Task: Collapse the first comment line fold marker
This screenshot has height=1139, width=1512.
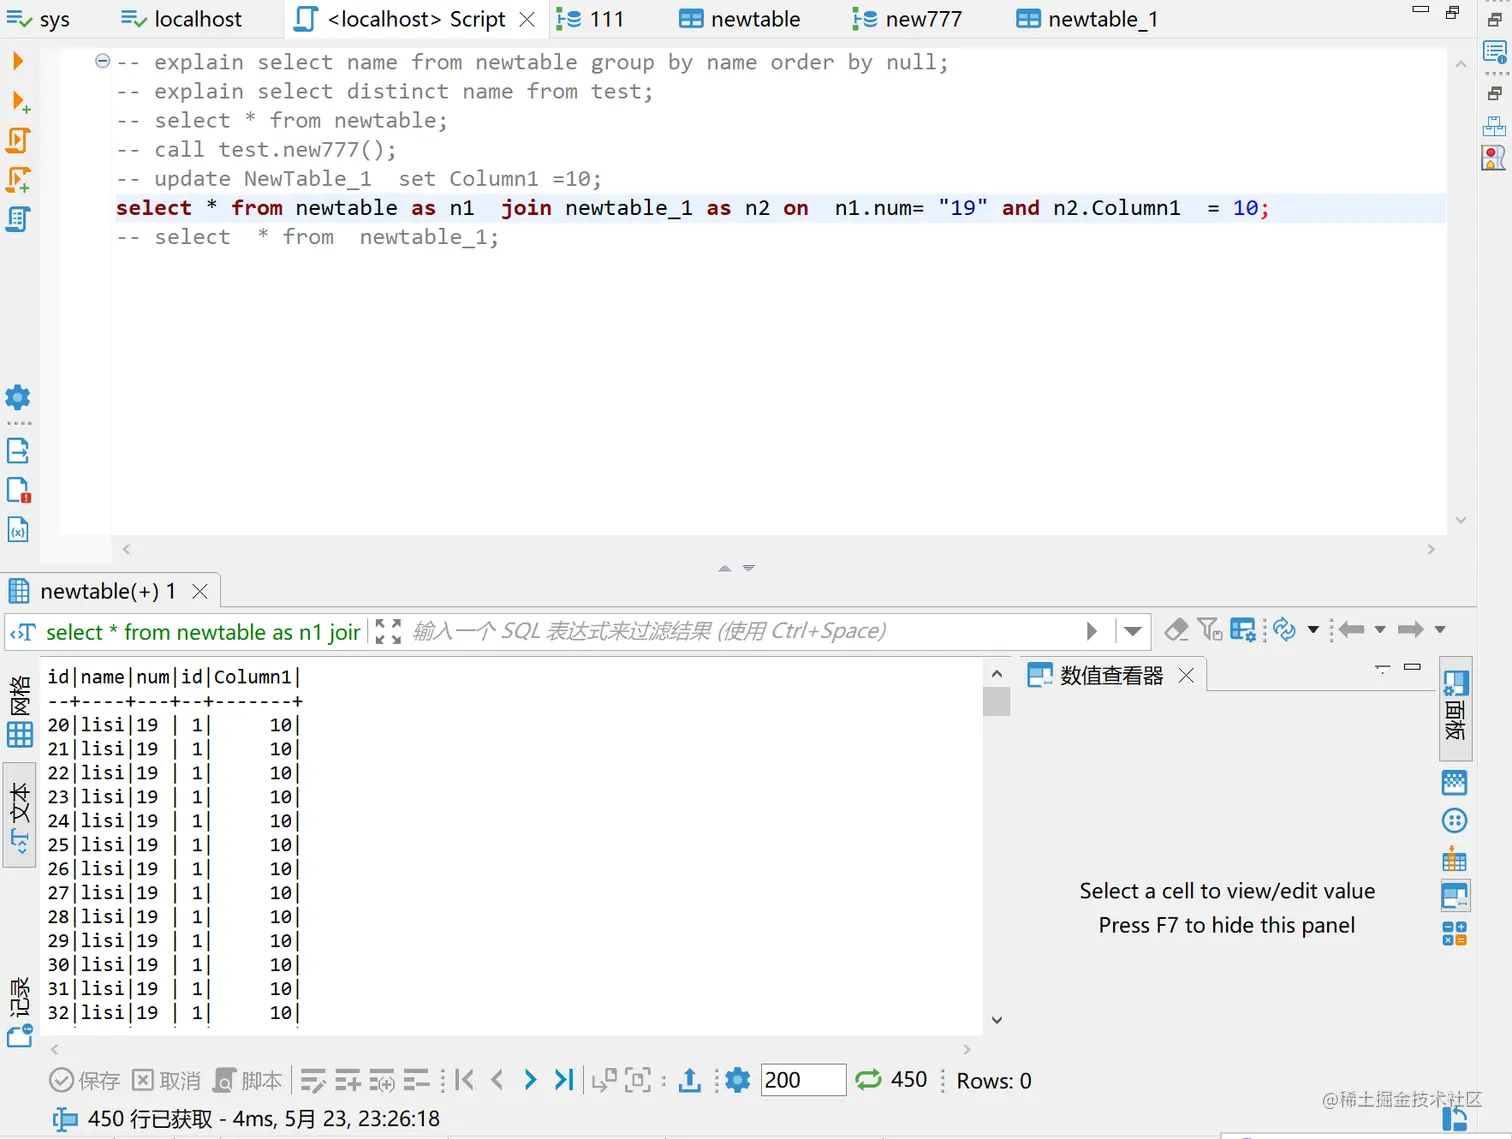Action: (x=102, y=62)
